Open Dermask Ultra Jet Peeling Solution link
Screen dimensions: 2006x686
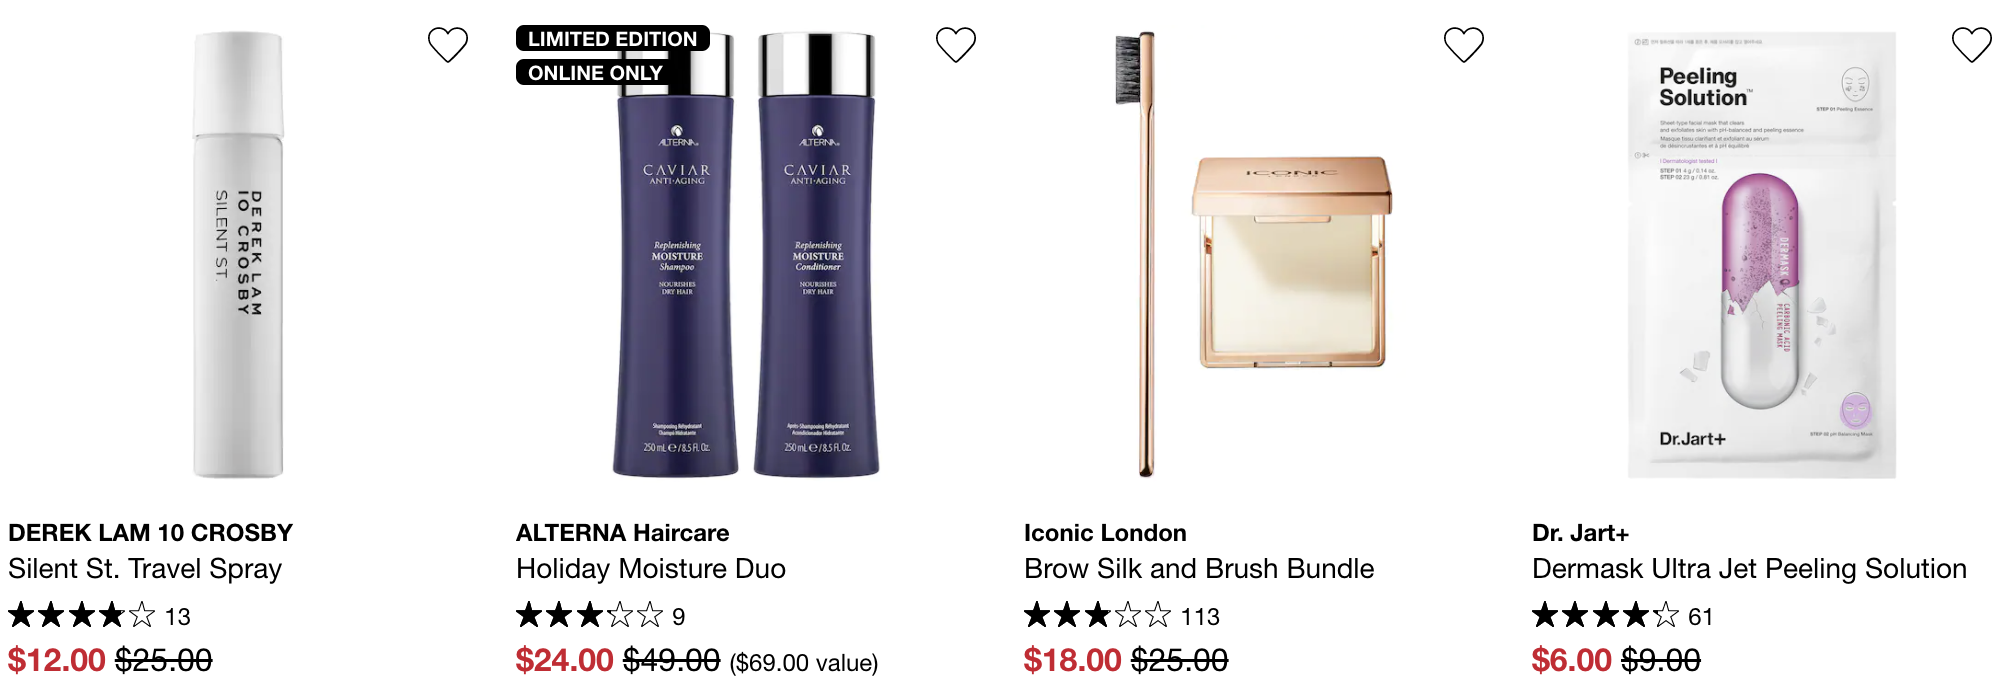pyautogui.click(x=1749, y=569)
